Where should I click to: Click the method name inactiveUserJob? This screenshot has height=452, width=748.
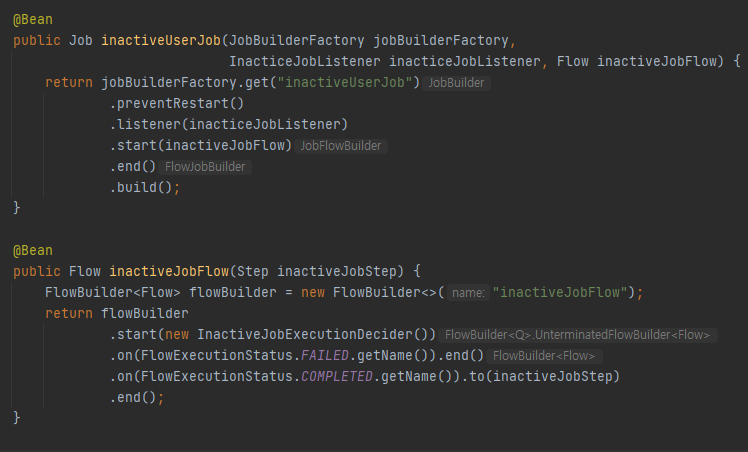(161, 41)
